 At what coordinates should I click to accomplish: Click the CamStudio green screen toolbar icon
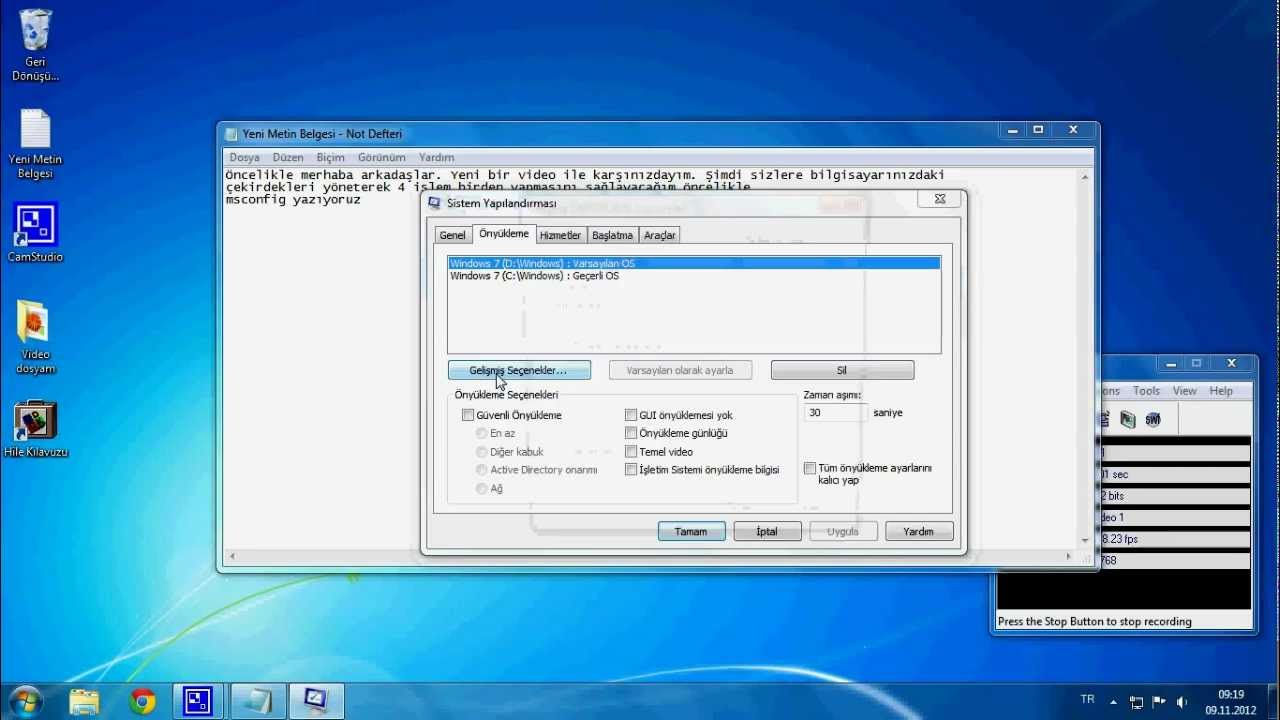[x=1127, y=420]
